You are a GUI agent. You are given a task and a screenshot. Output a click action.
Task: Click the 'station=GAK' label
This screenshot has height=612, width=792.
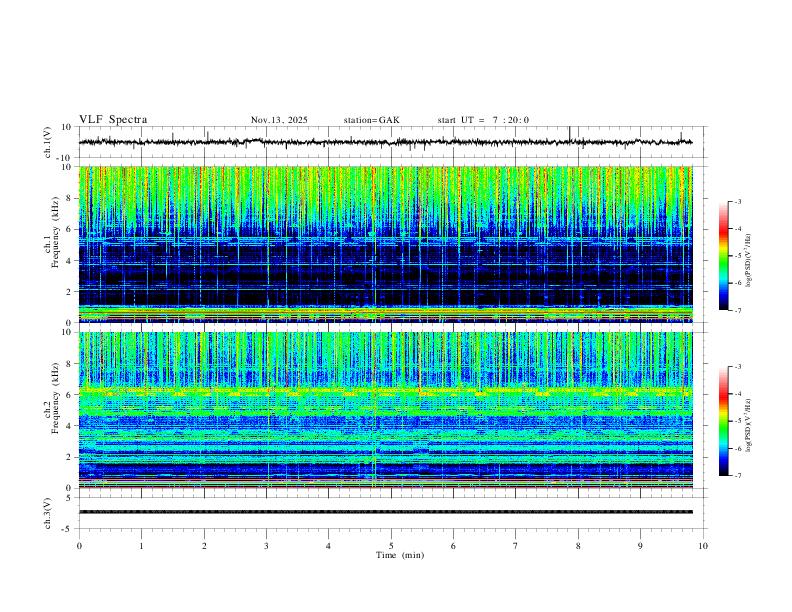371,120
